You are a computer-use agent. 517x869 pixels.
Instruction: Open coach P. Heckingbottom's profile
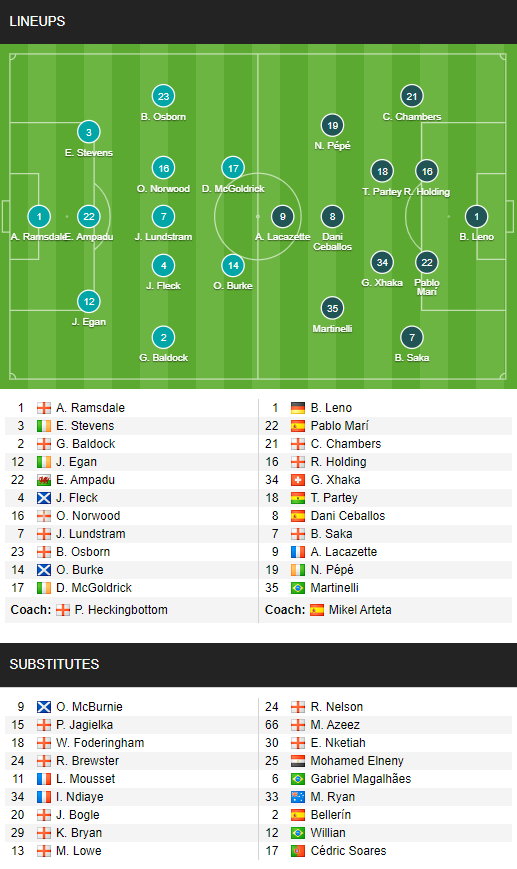click(121, 610)
